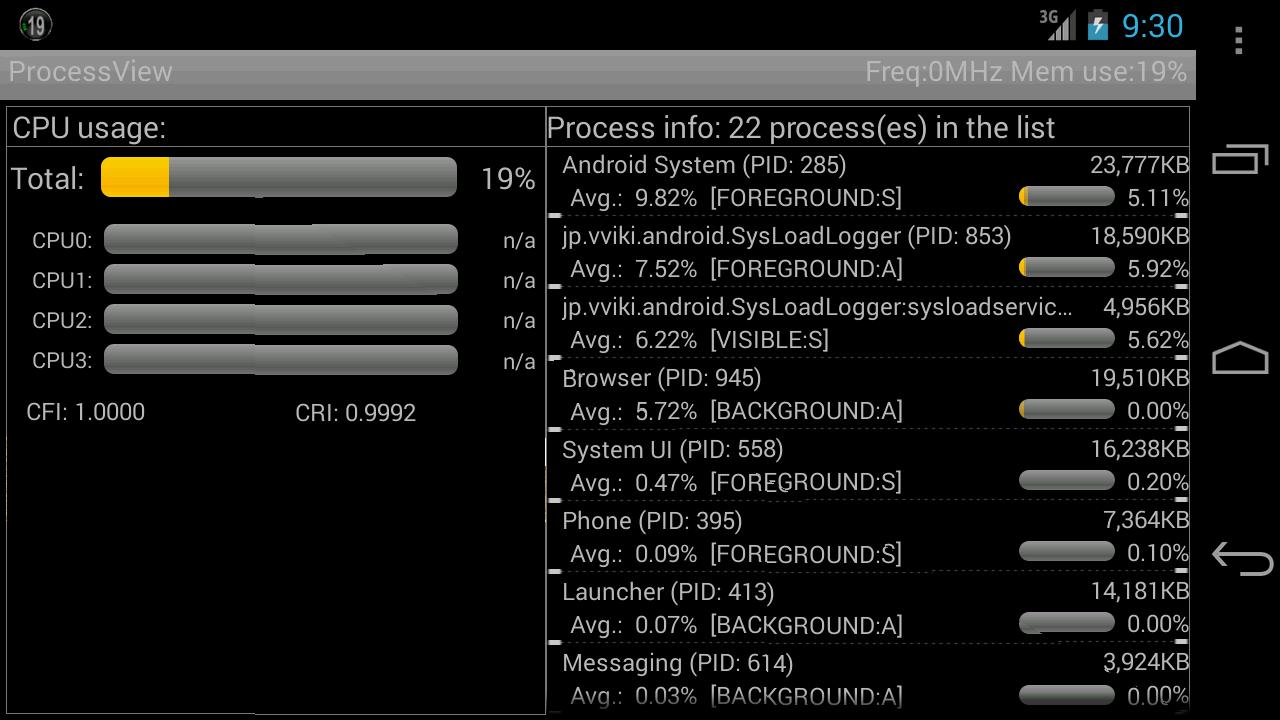Tap the 3G signal strength indicator
Screen dimensions: 1280x720
(1056, 25)
